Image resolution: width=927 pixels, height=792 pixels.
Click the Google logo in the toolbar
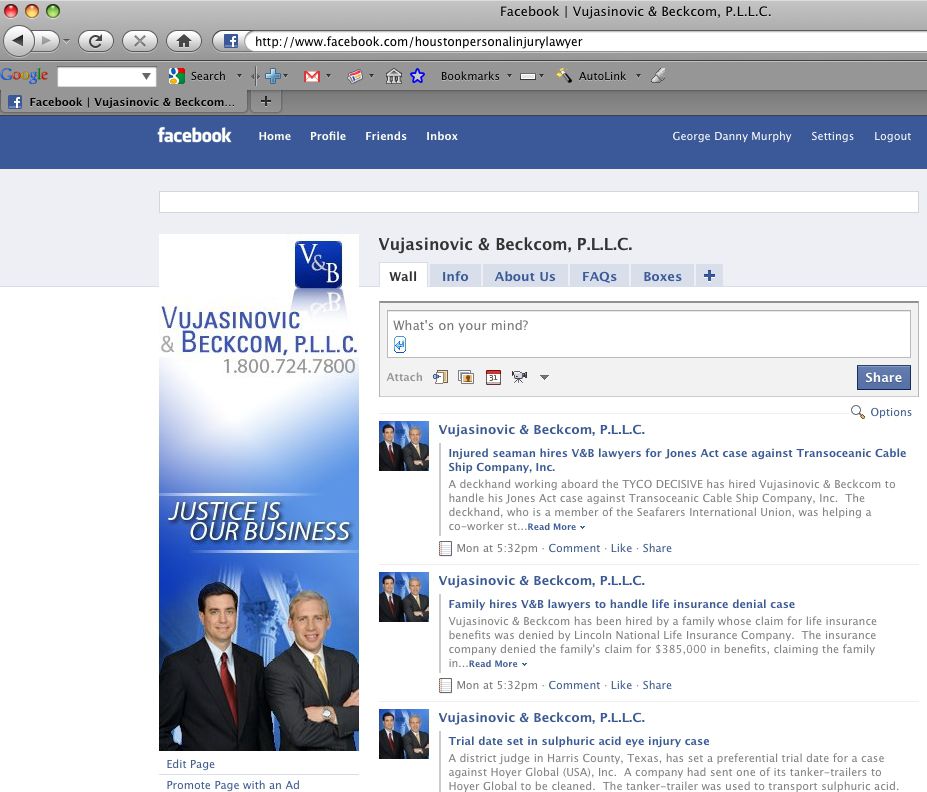pyautogui.click(x=24, y=75)
